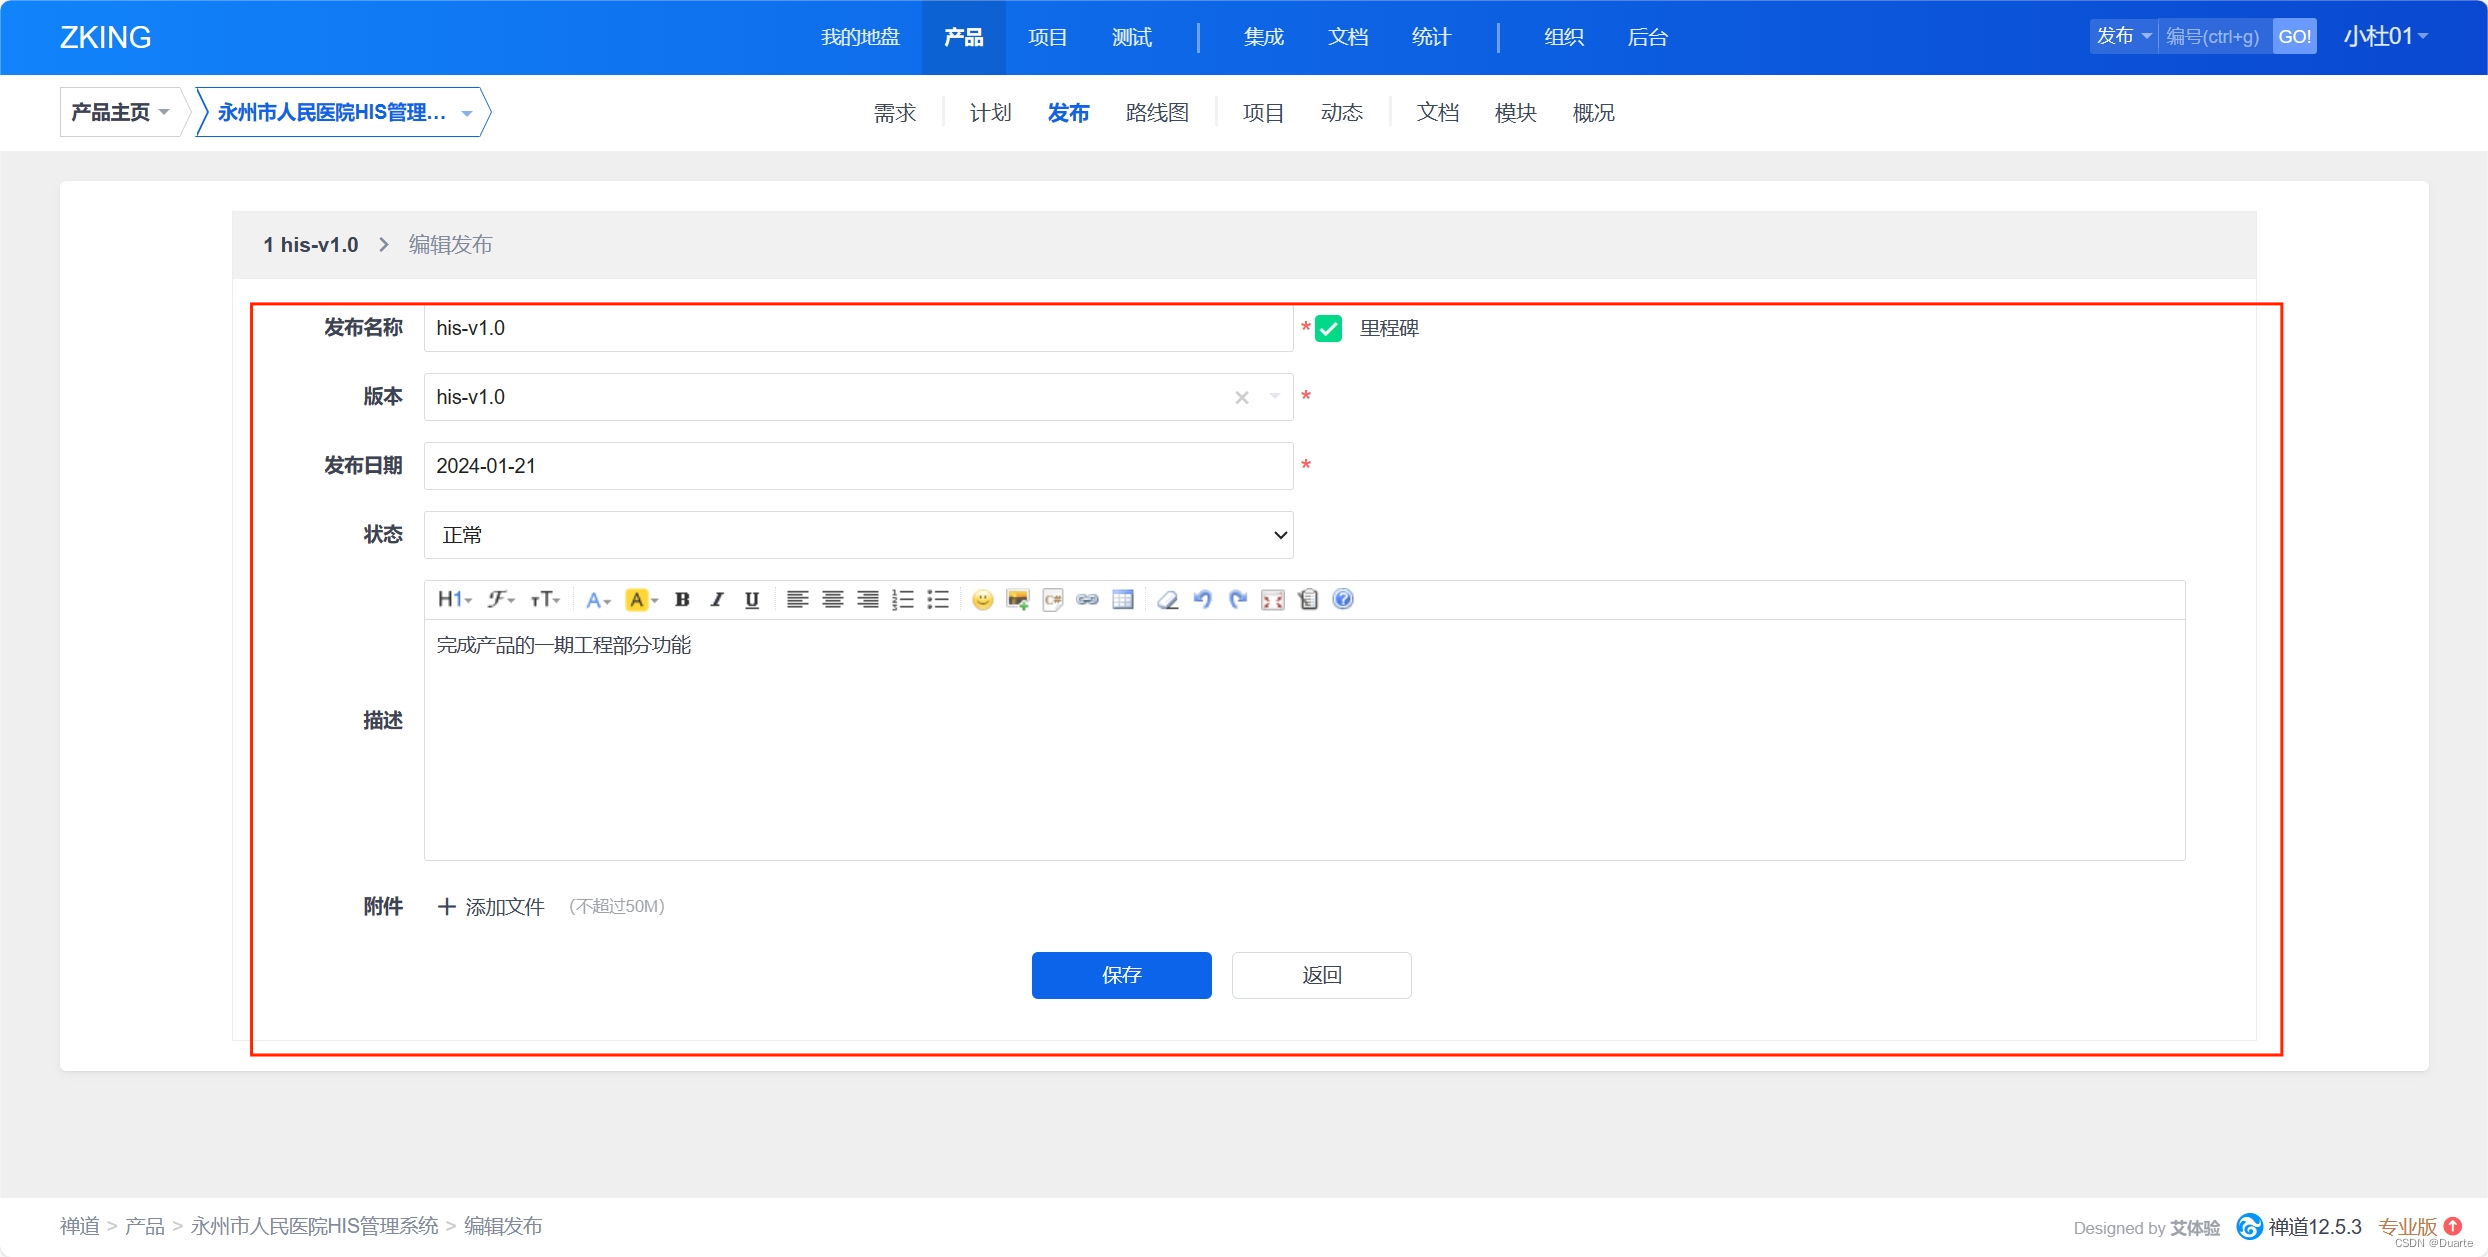Insert a table in the editor
Image resolution: width=2488 pixels, height=1257 pixels.
[x=1123, y=600]
